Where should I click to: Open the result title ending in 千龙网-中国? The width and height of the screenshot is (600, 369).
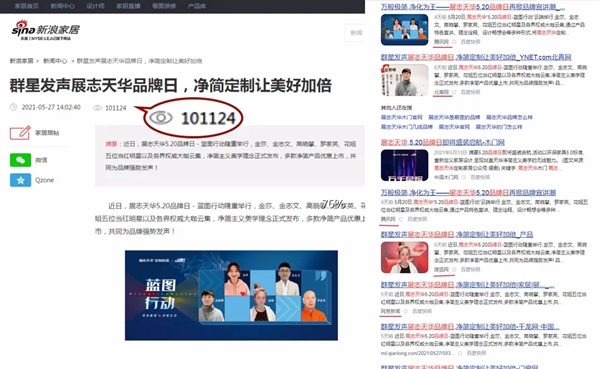click(x=470, y=327)
